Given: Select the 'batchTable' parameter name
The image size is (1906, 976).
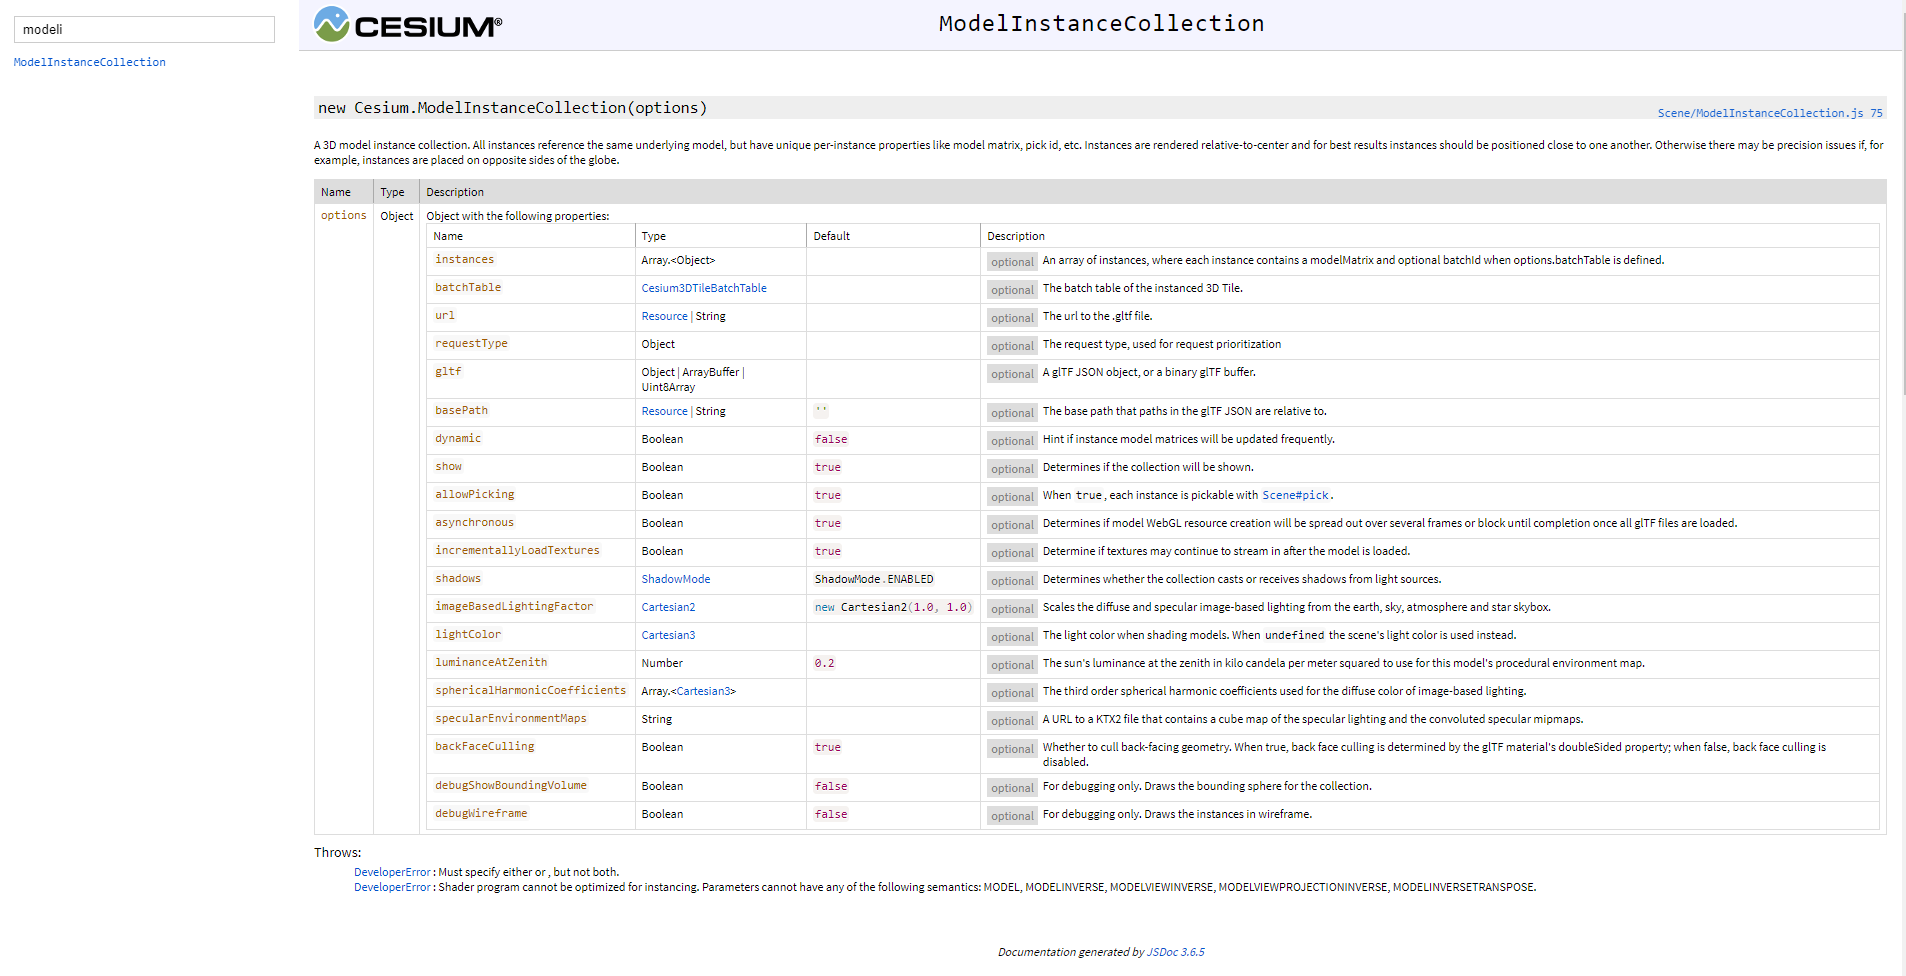Looking at the screenshot, I should (x=468, y=287).
